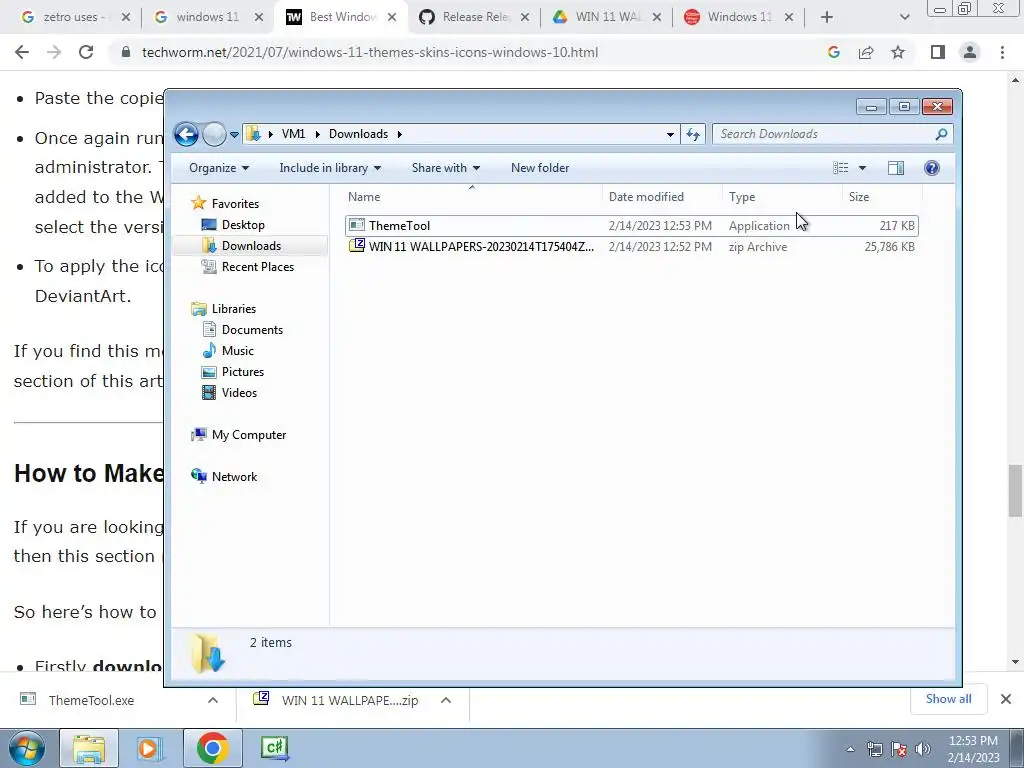Toggle Chrome side panel

938,52
